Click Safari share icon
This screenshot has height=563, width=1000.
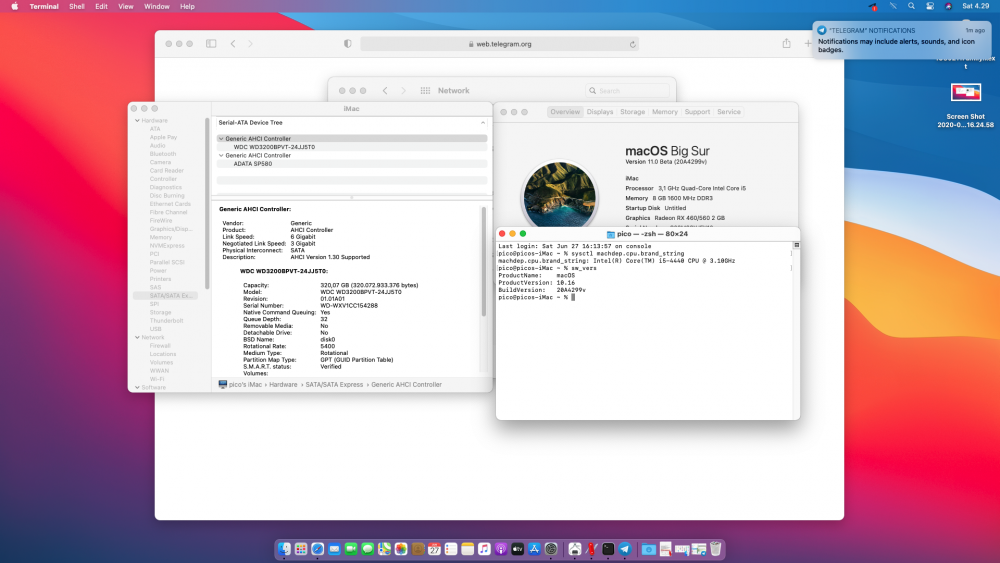tap(786, 43)
